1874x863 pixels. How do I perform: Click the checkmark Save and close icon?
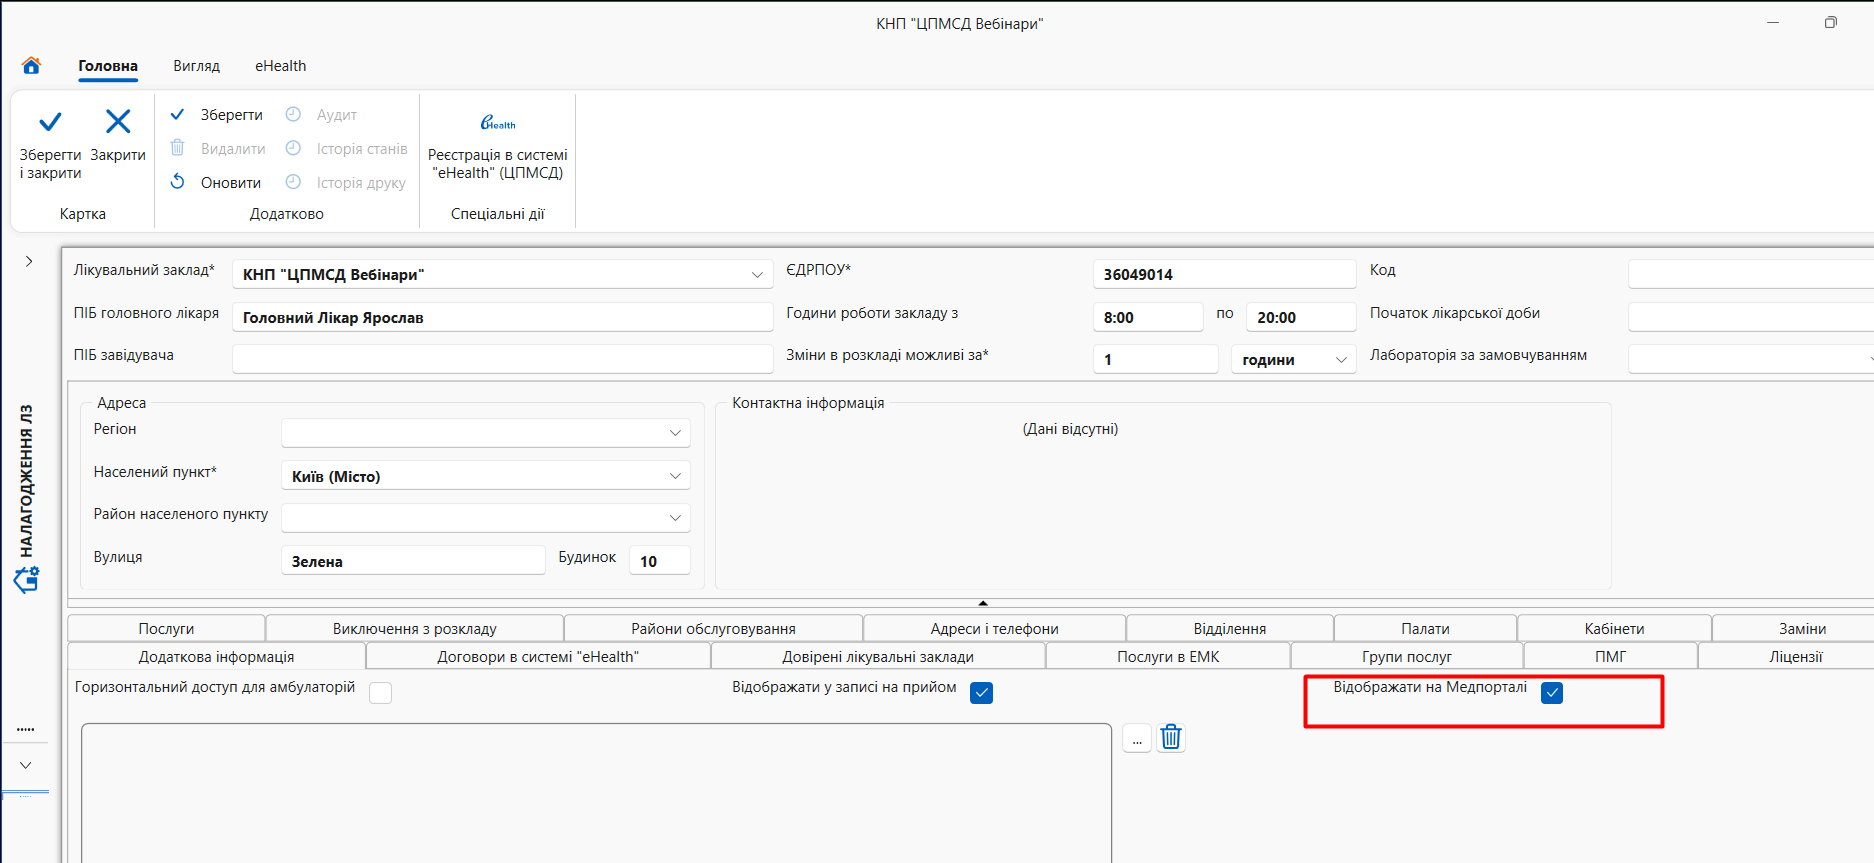click(50, 122)
